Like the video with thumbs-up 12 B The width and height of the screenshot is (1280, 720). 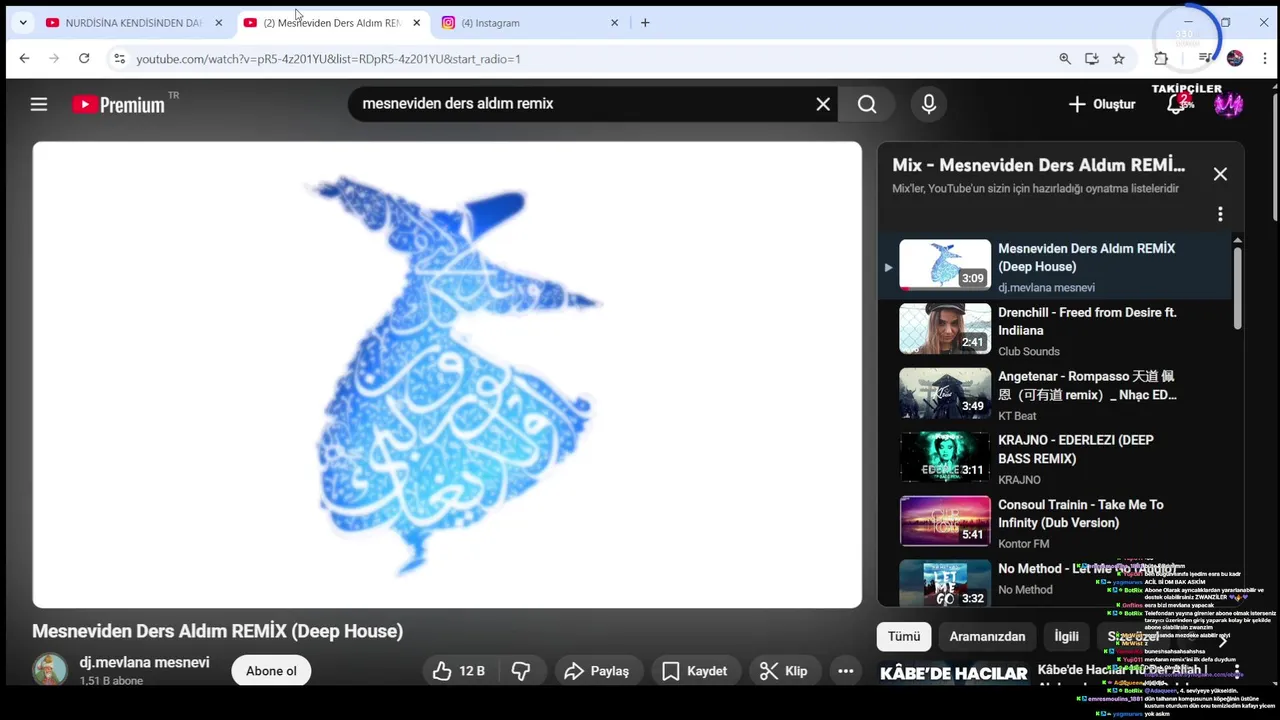click(459, 671)
